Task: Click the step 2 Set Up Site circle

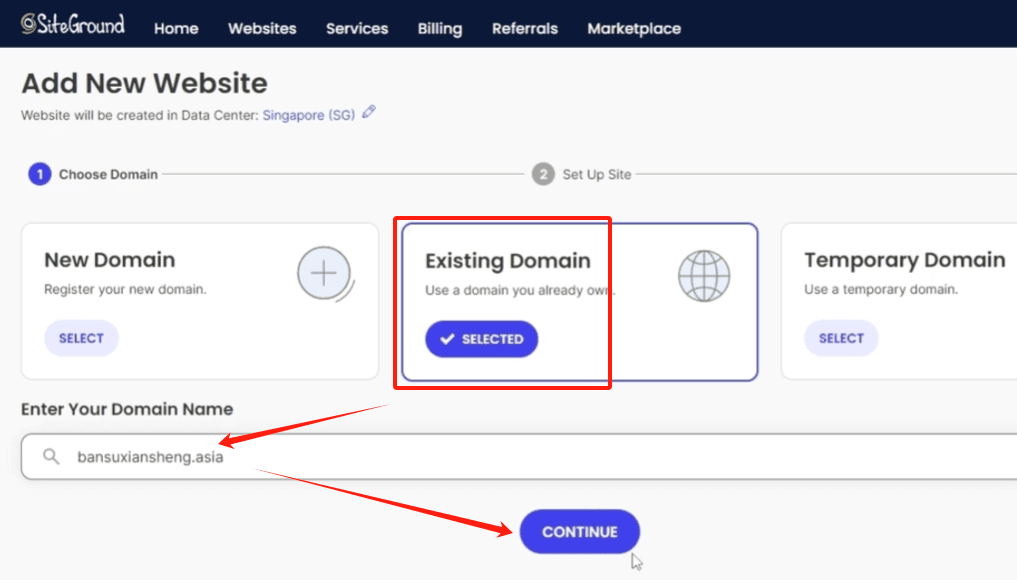Action: pos(543,174)
